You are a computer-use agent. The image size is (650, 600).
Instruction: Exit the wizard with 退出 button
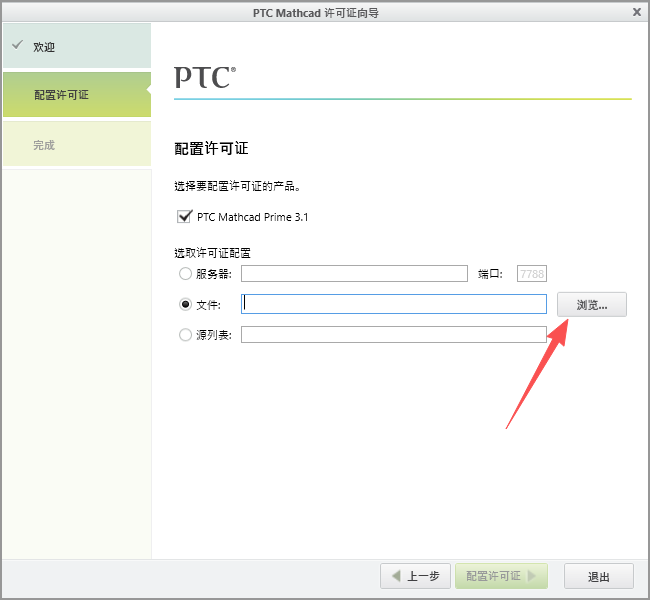pos(599,576)
